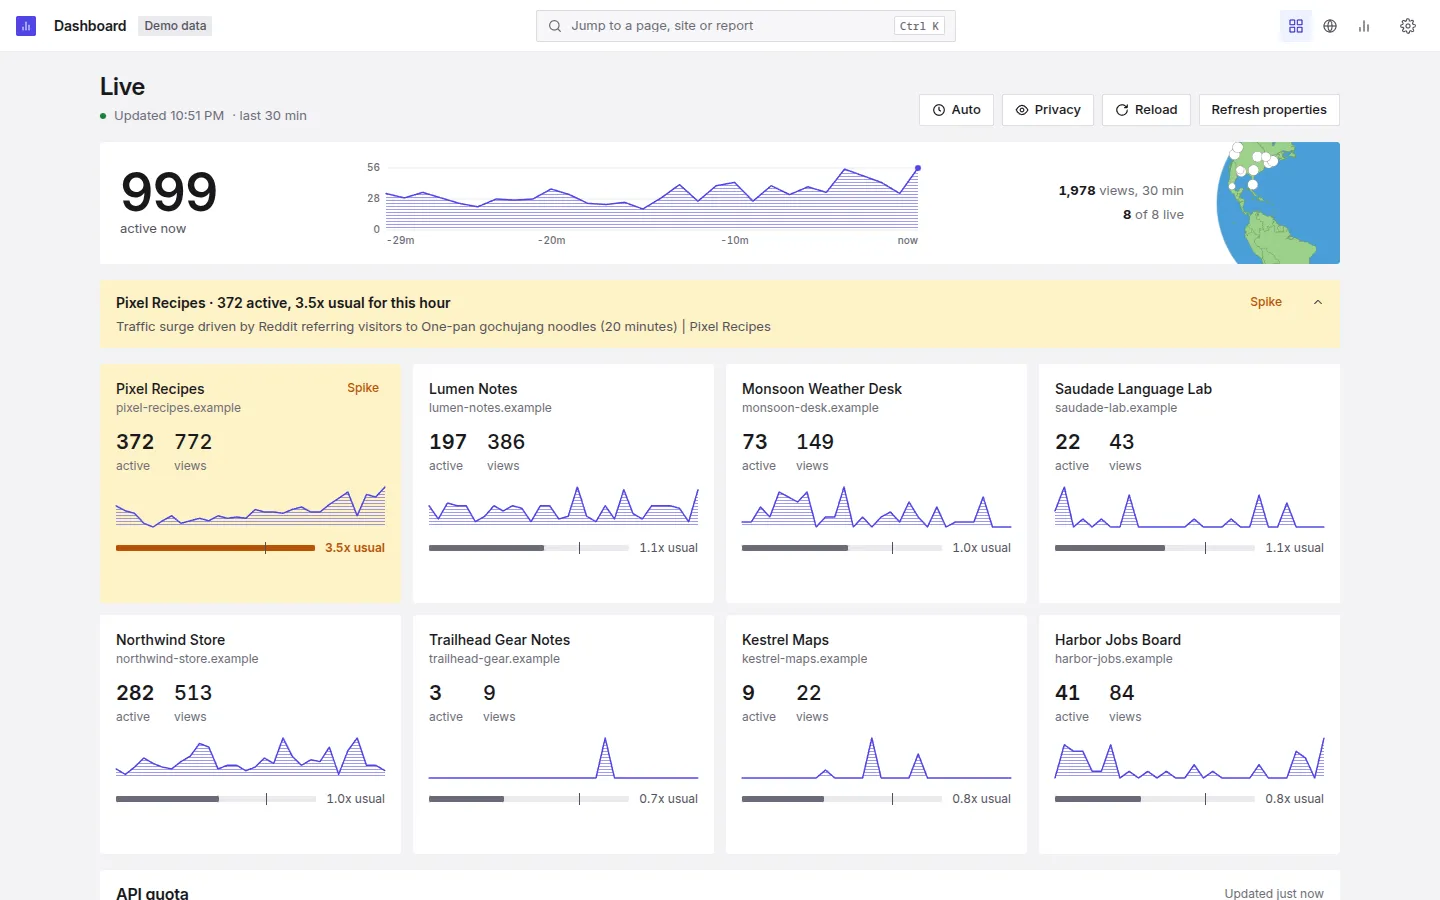Click the 999 active now count
1440x900 pixels.
(169, 192)
